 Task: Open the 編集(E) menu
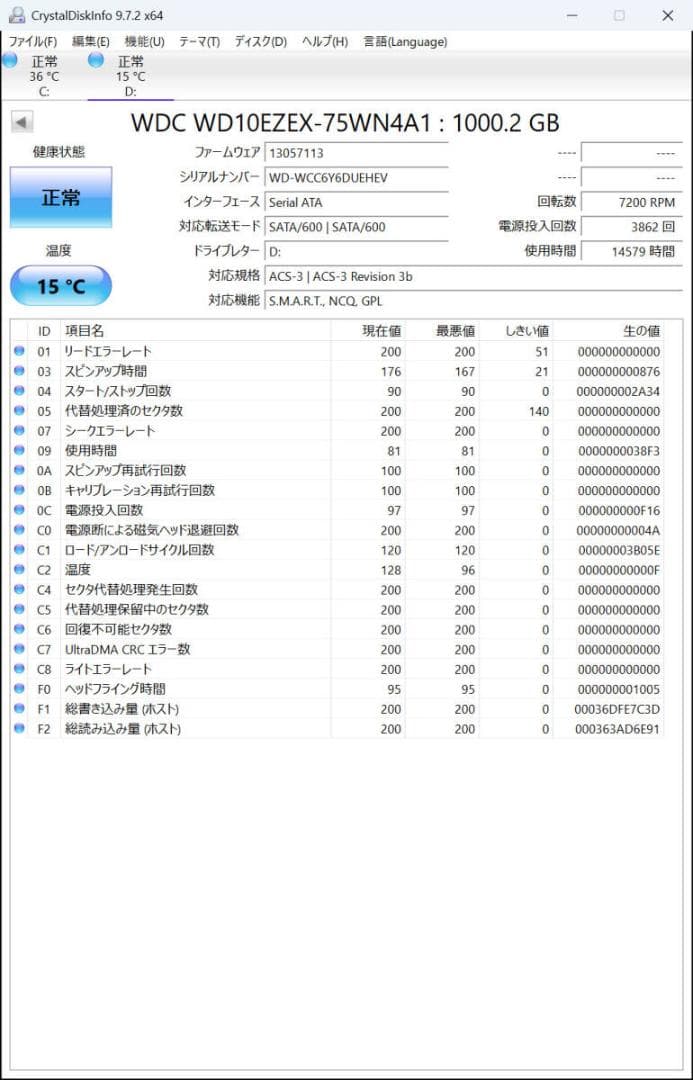90,41
